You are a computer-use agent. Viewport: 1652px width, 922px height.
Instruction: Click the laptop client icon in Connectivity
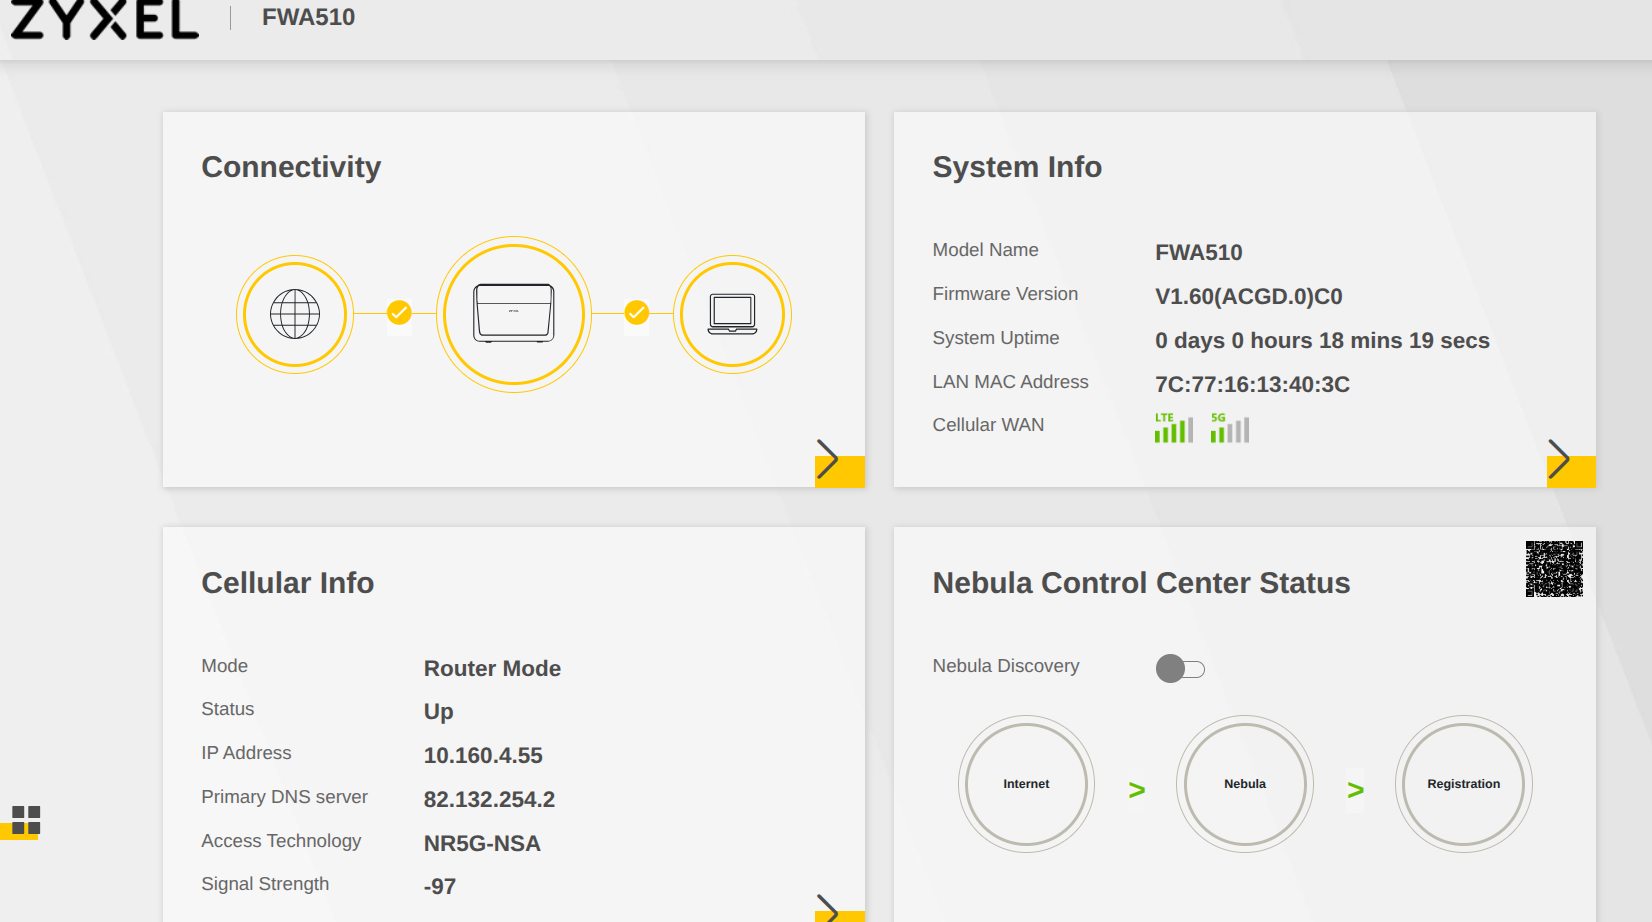[732, 314]
